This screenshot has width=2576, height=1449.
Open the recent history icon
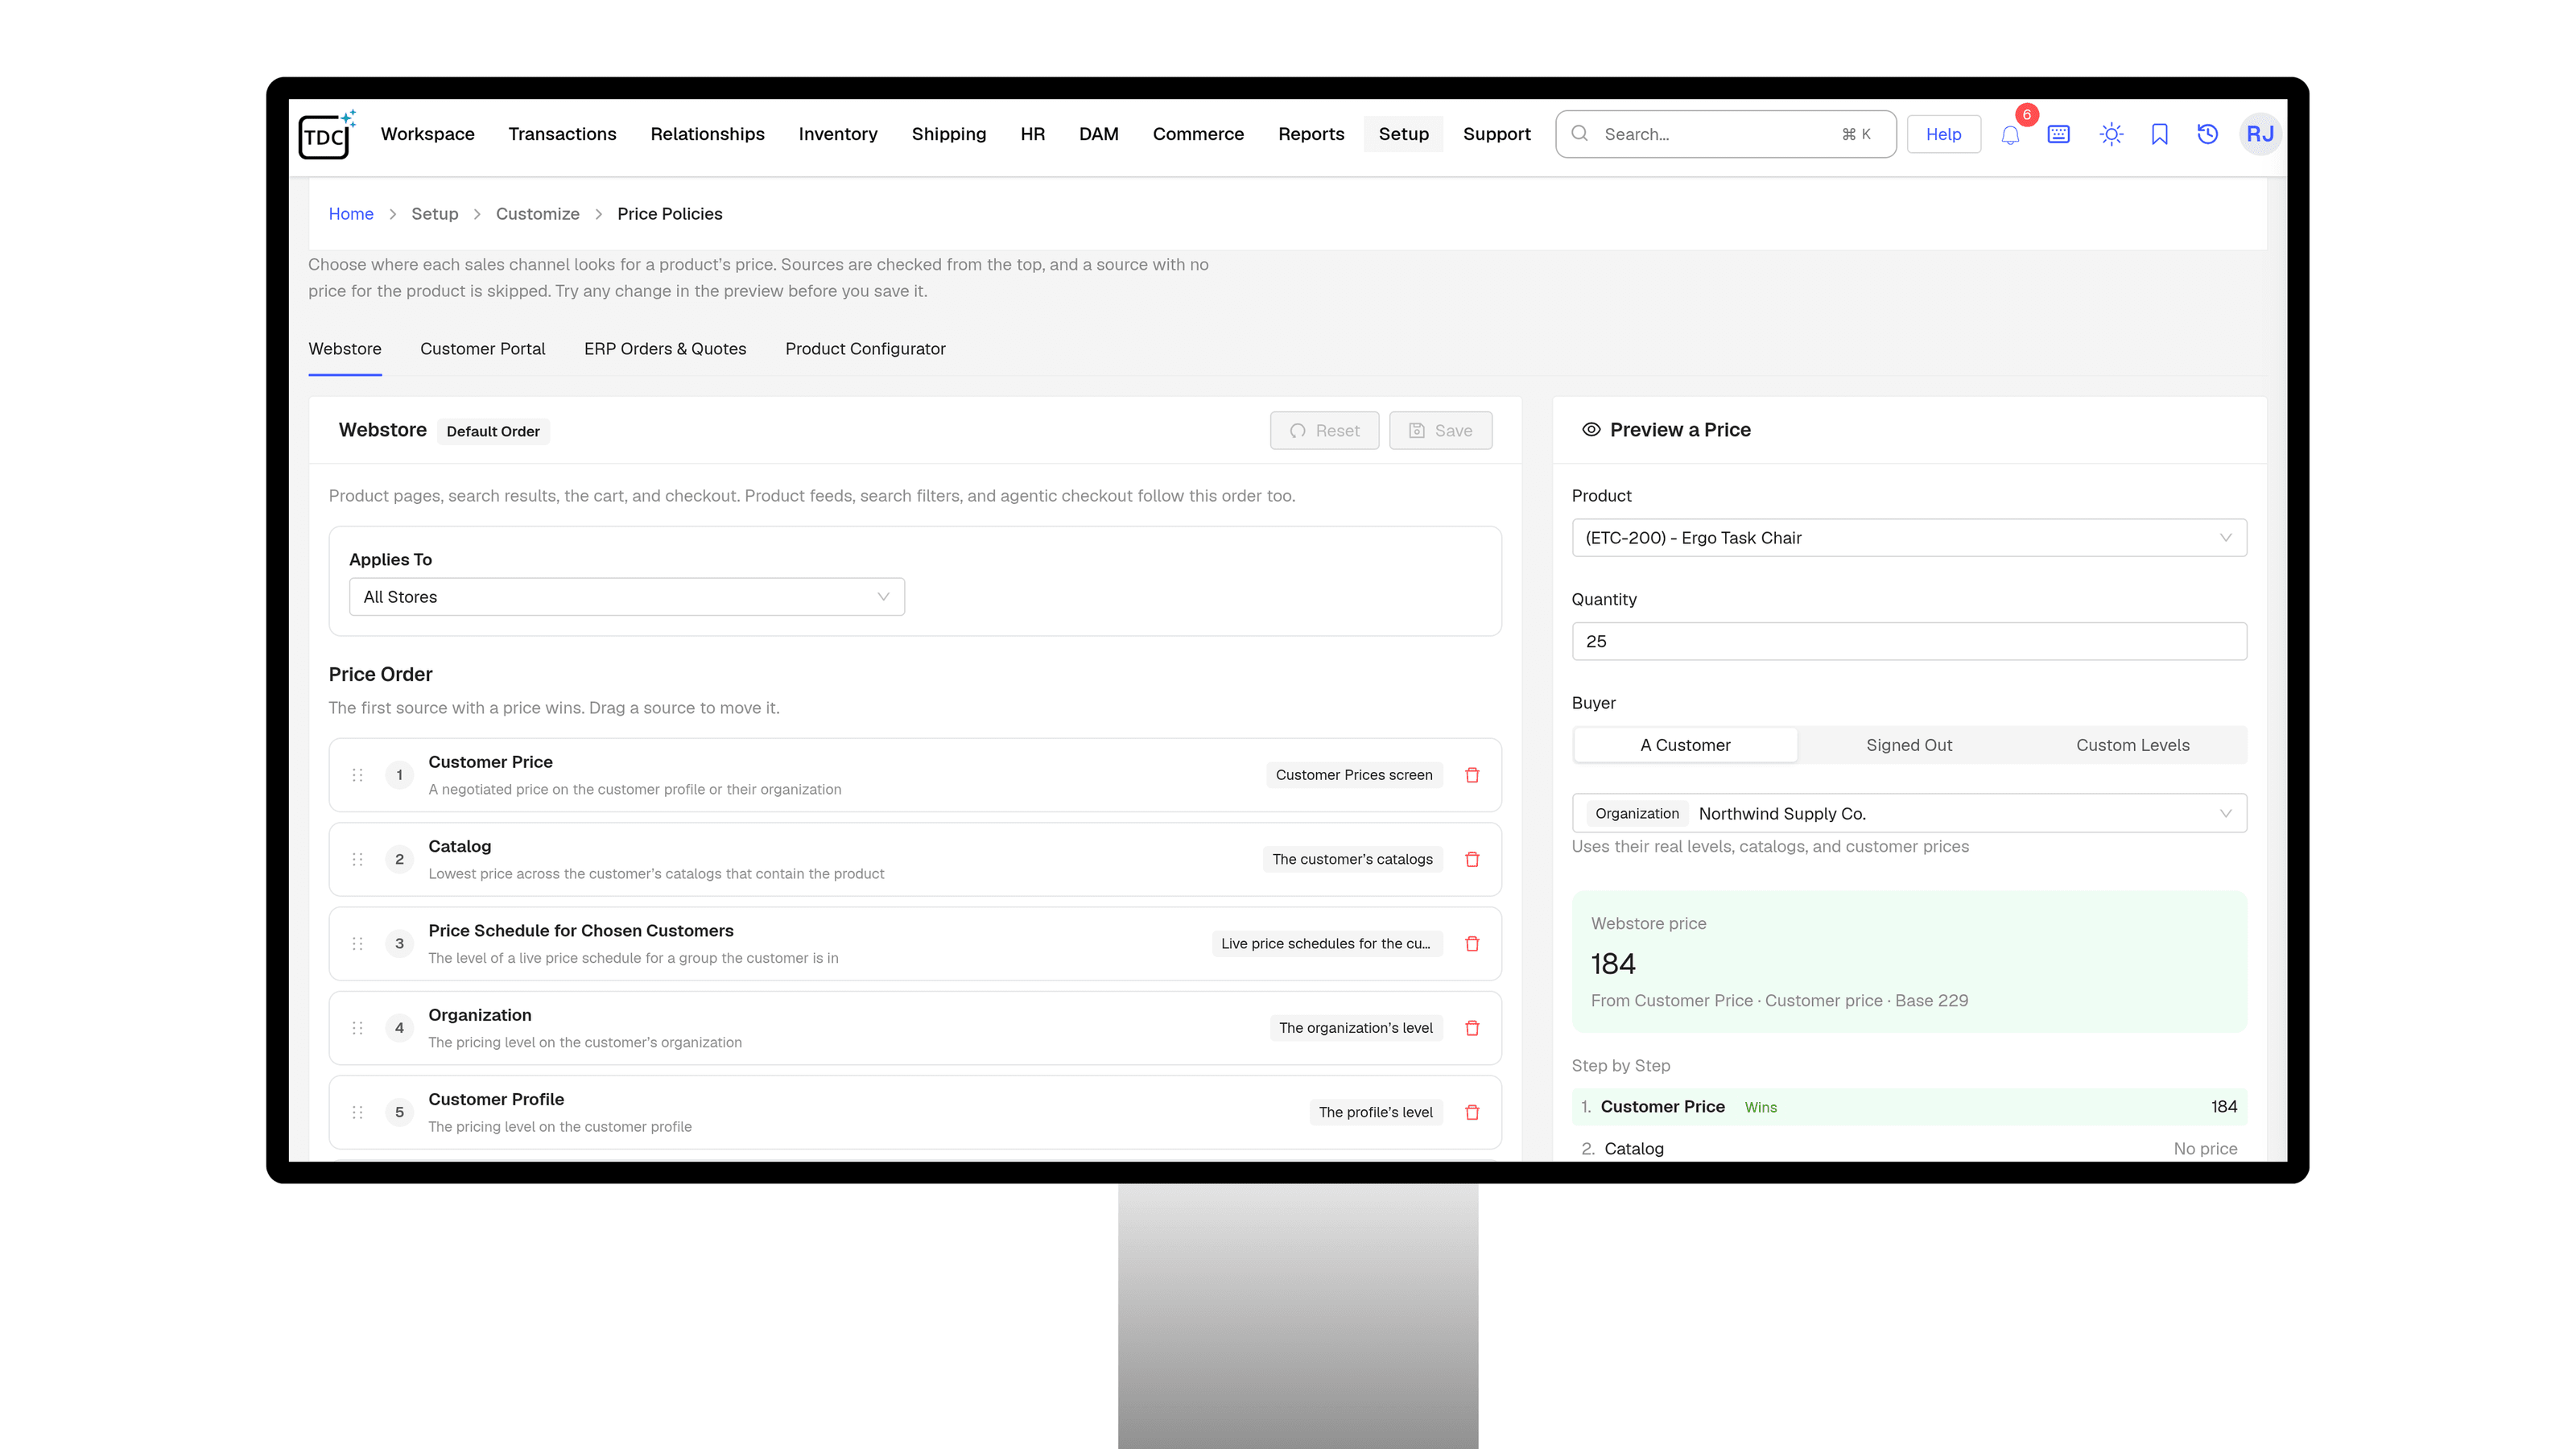(2208, 134)
